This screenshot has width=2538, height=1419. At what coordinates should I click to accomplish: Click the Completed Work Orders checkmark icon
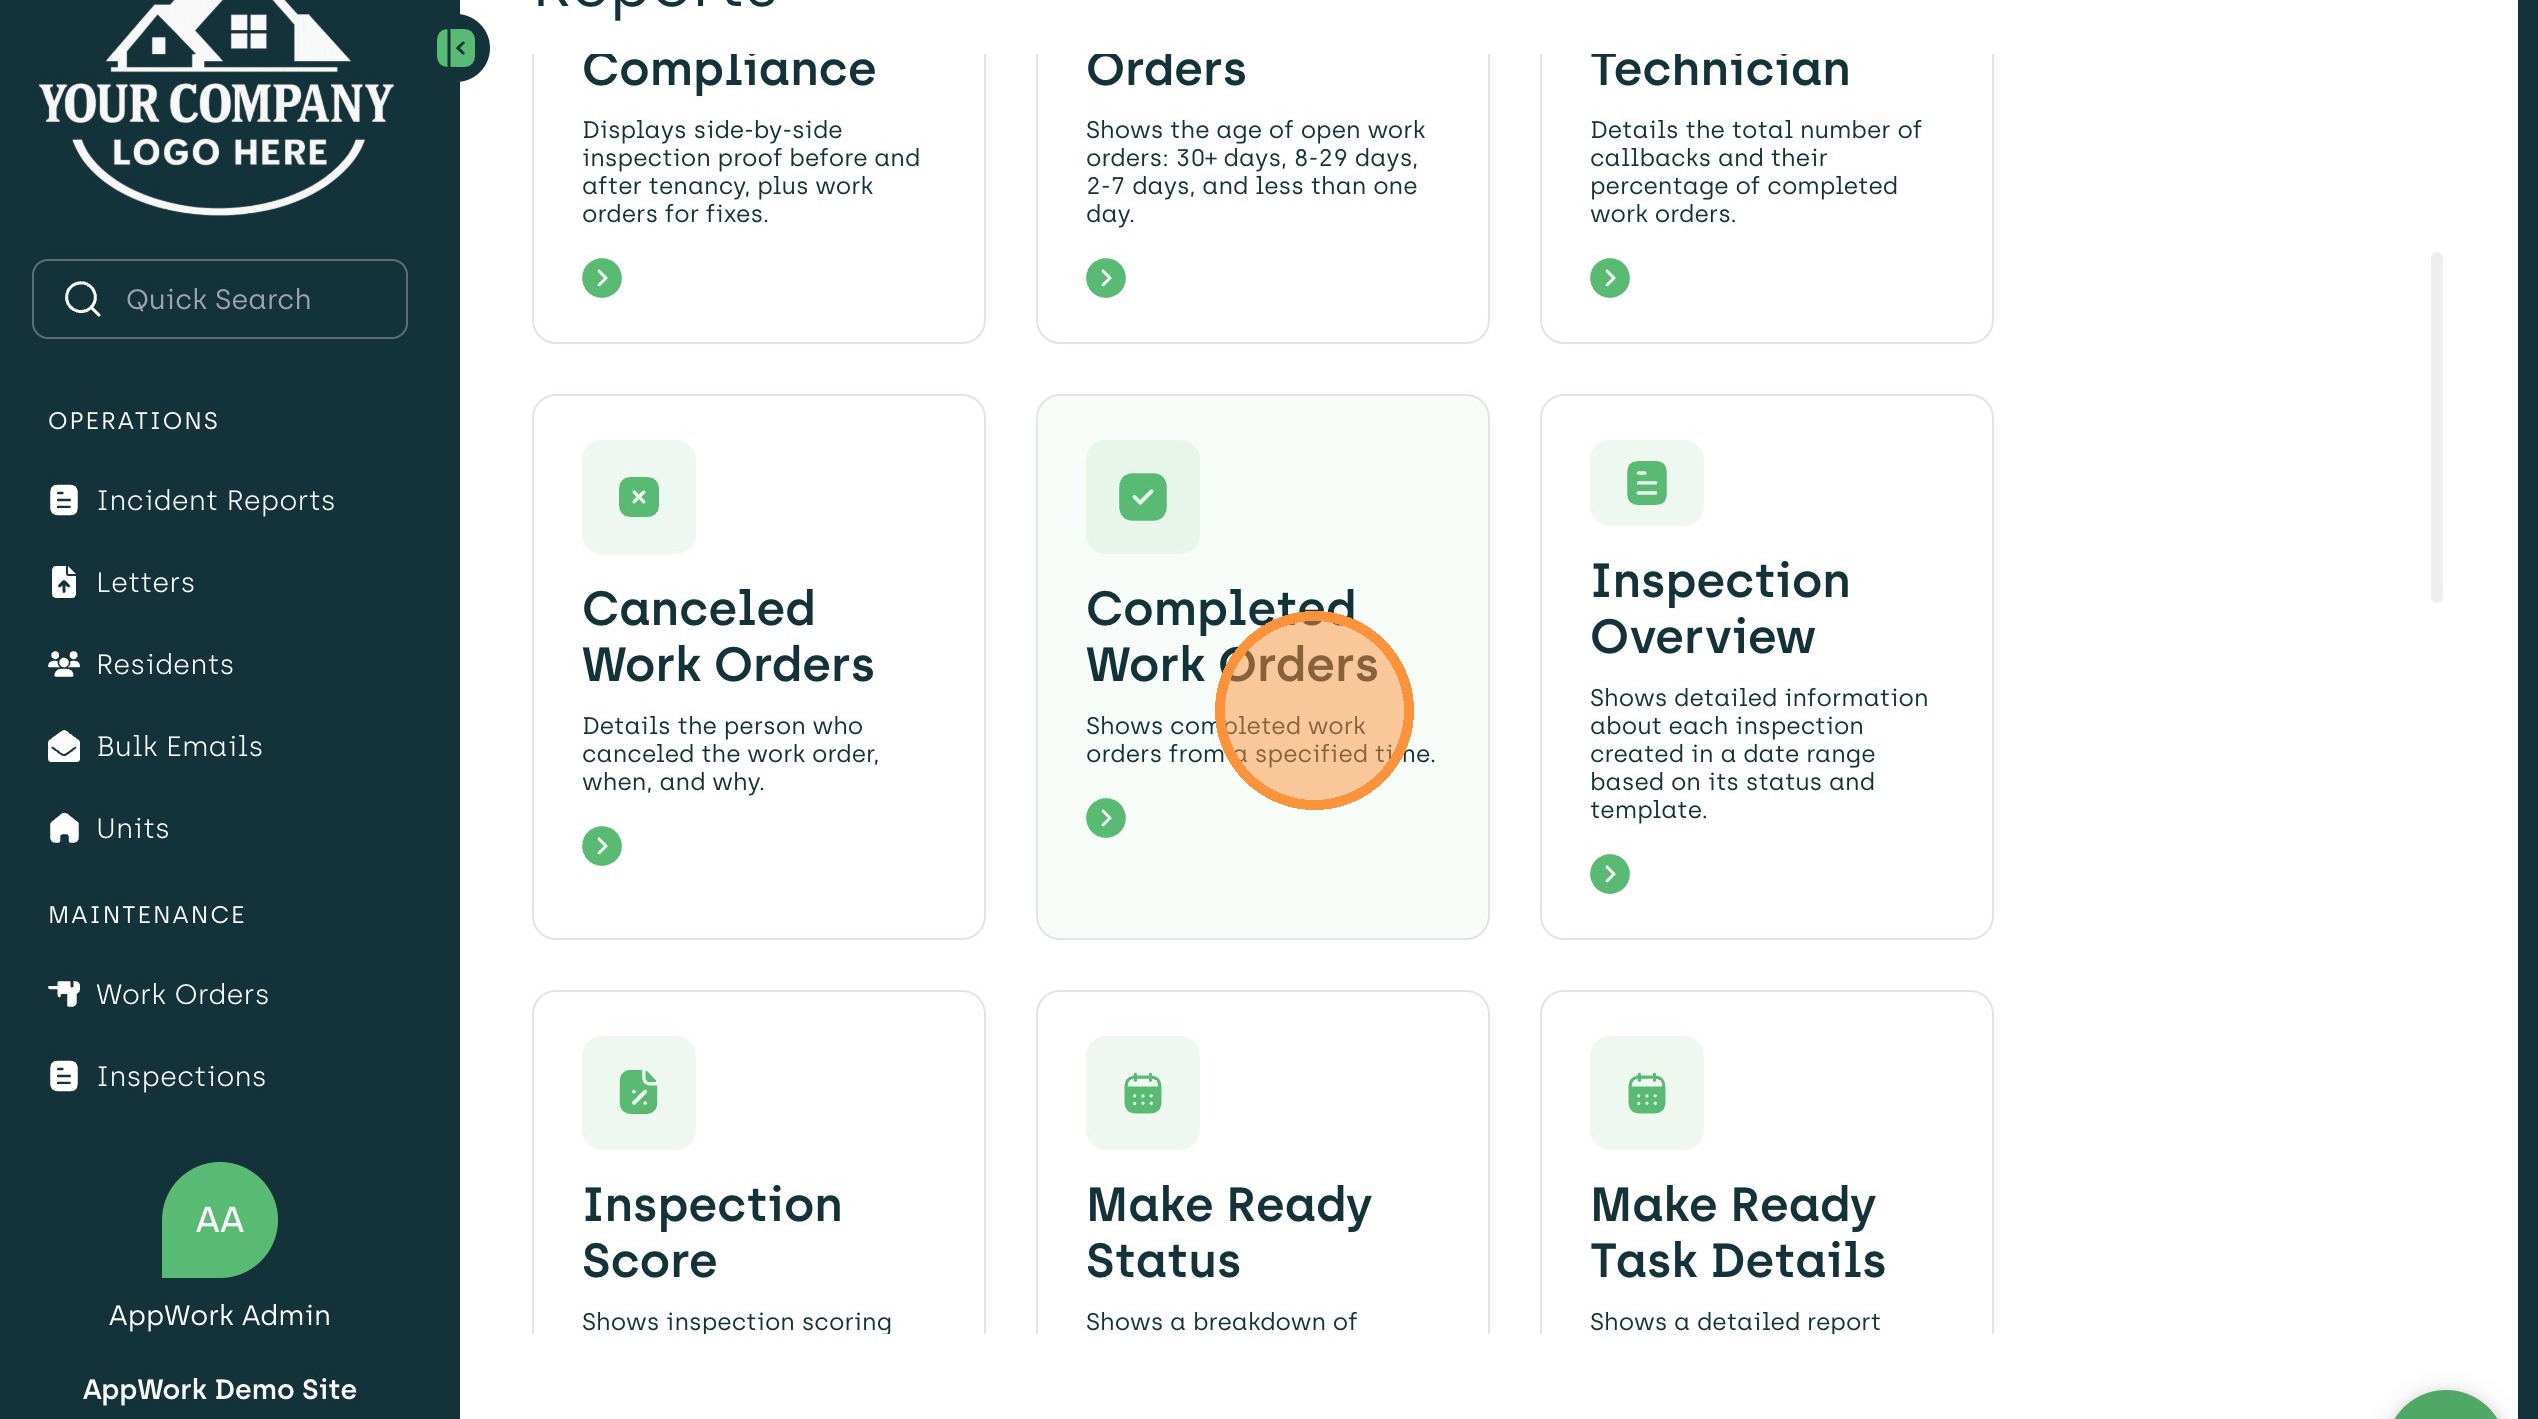click(1142, 497)
